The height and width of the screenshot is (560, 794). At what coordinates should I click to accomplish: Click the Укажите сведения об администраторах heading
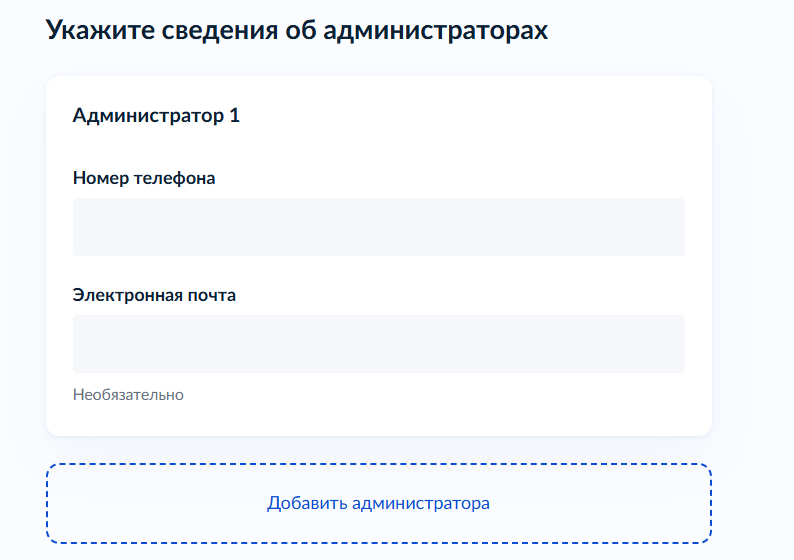point(297,31)
